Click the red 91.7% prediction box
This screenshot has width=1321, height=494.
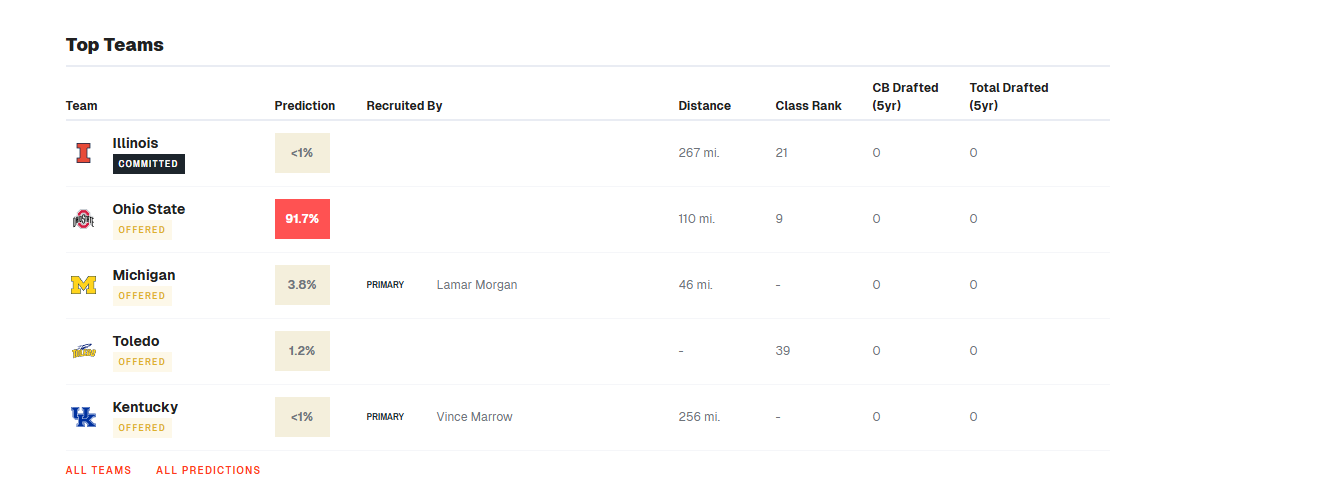(x=302, y=219)
